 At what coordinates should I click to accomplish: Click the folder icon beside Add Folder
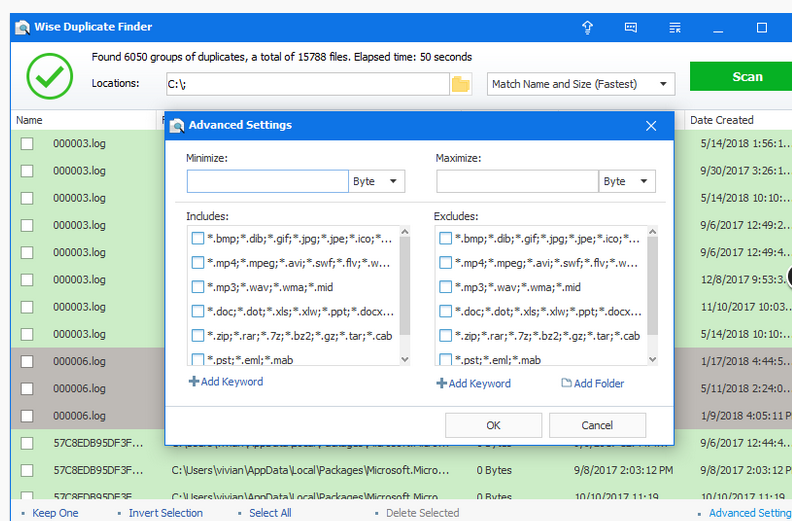point(566,383)
